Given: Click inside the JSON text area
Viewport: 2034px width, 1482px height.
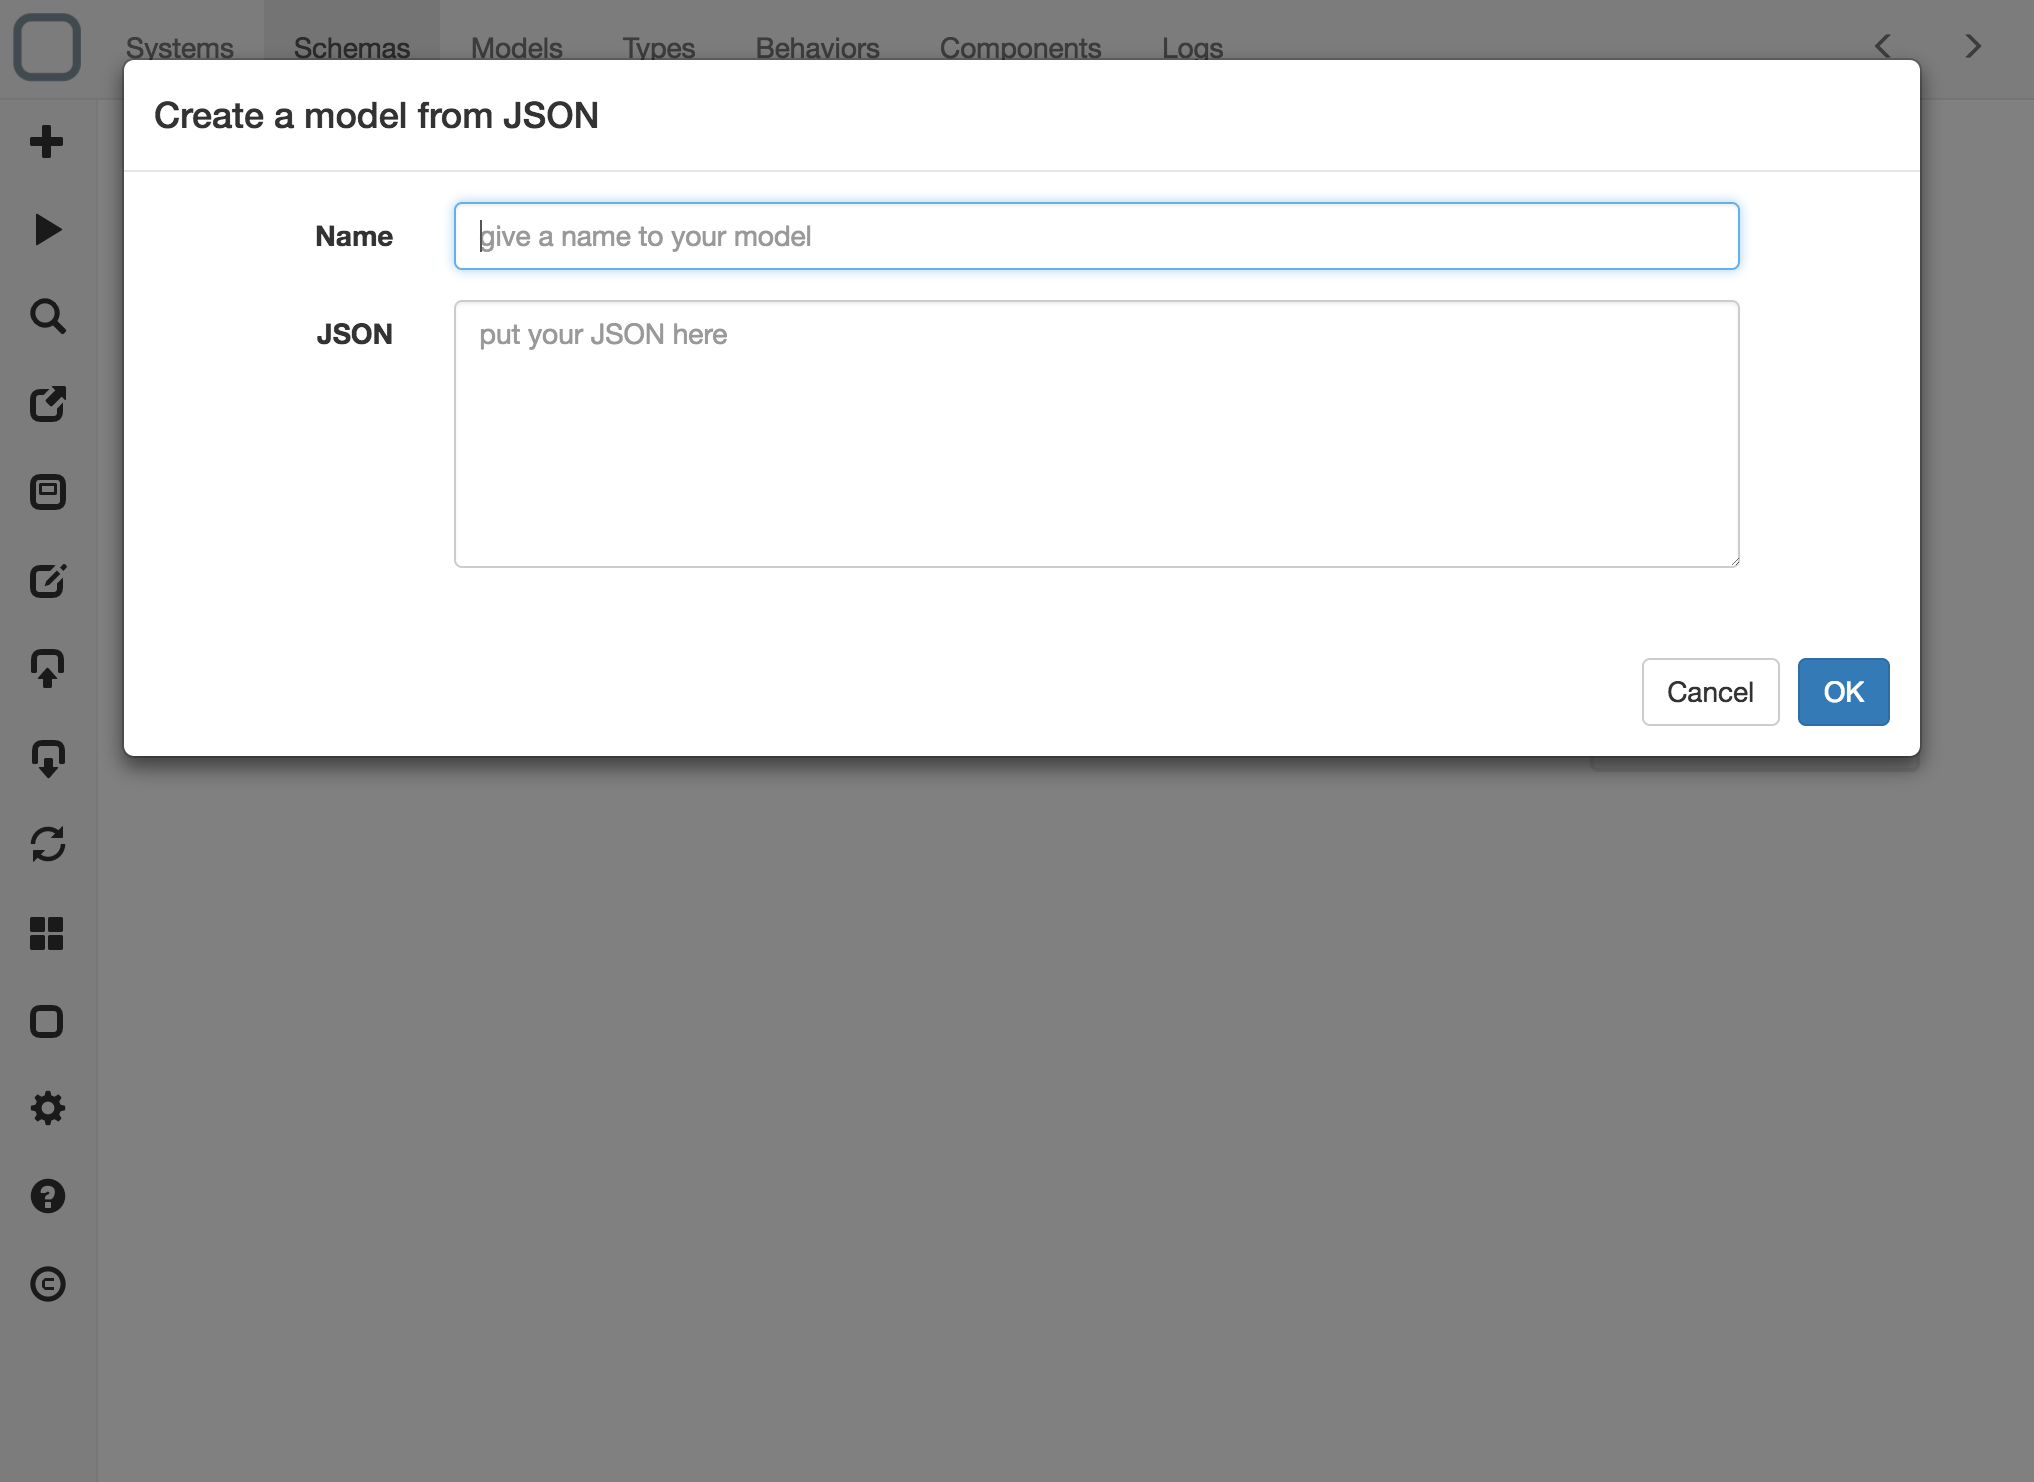Looking at the screenshot, I should [x=1097, y=434].
